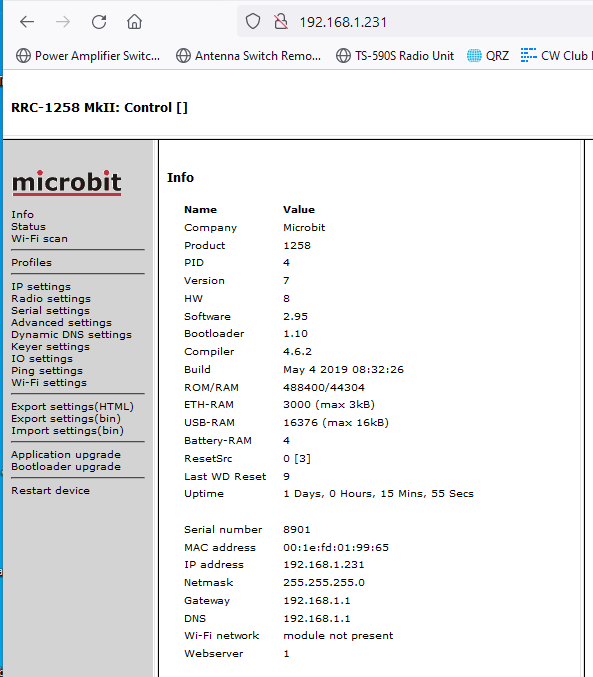
Task: Open the Status page in the sidebar
Action: click(x=29, y=227)
